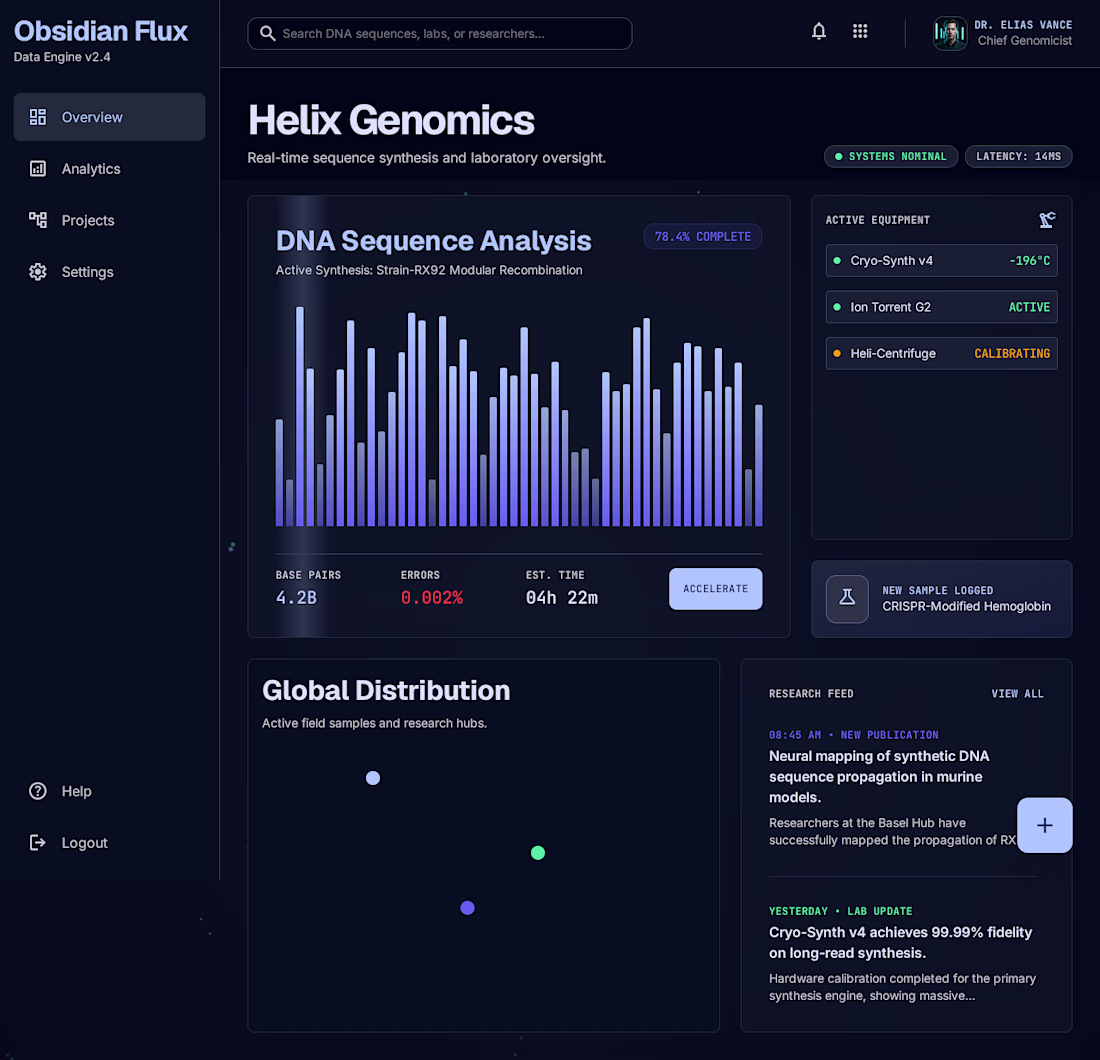The image size is (1100, 1060).
Task: Click the green Ion Torrent G2 status dot
Action: coord(837,307)
